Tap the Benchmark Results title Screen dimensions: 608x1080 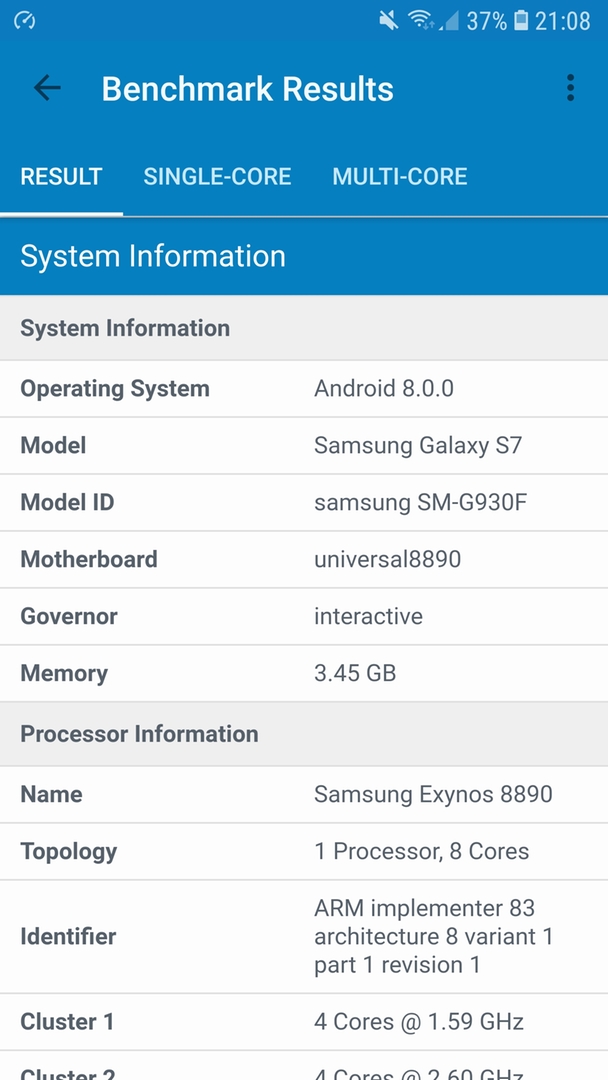(248, 89)
